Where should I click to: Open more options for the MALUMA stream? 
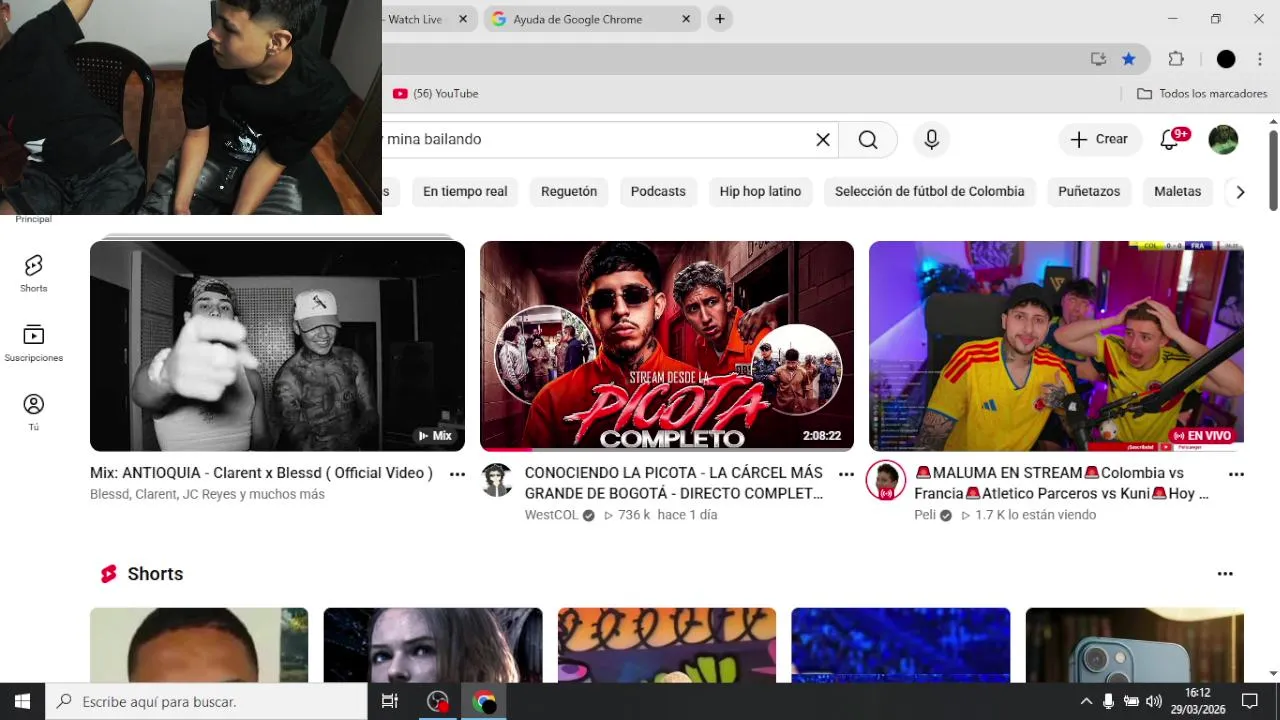1236,474
